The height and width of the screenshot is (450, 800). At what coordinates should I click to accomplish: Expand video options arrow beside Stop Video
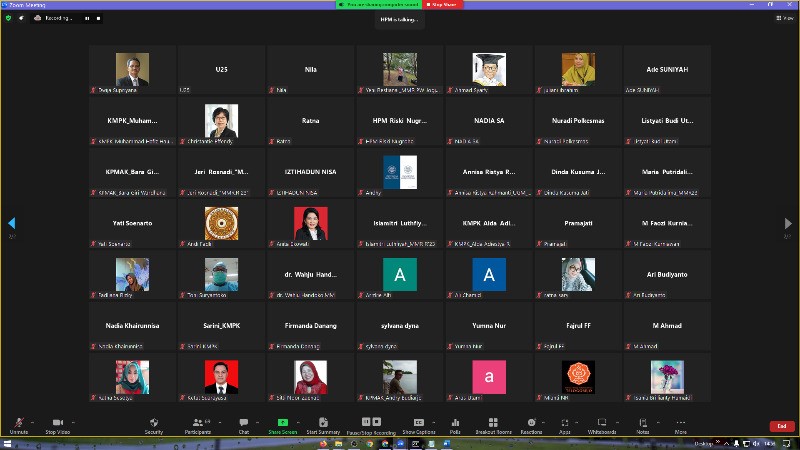click(x=73, y=421)
